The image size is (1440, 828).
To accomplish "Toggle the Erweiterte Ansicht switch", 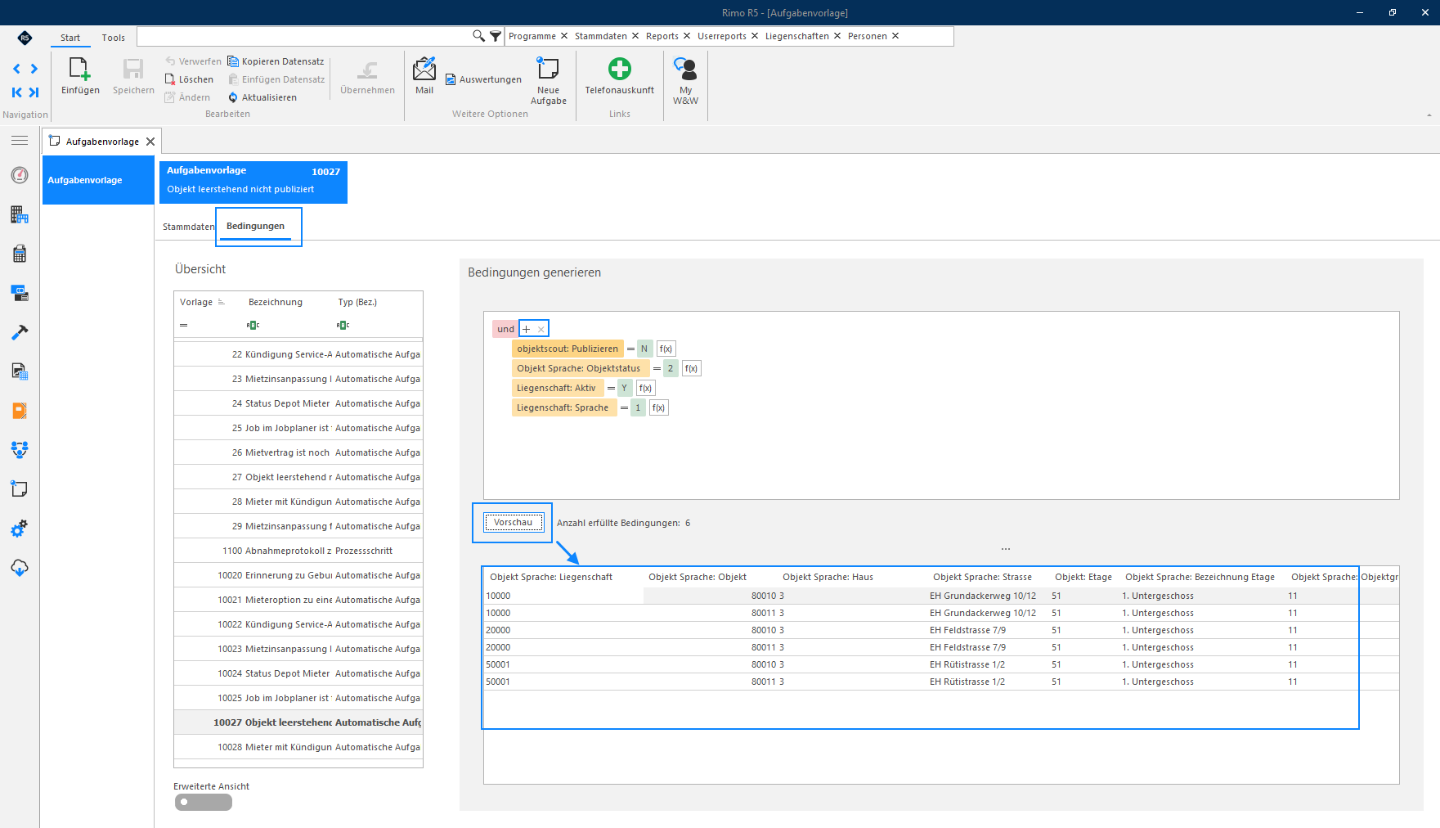I will click(203, 802).
